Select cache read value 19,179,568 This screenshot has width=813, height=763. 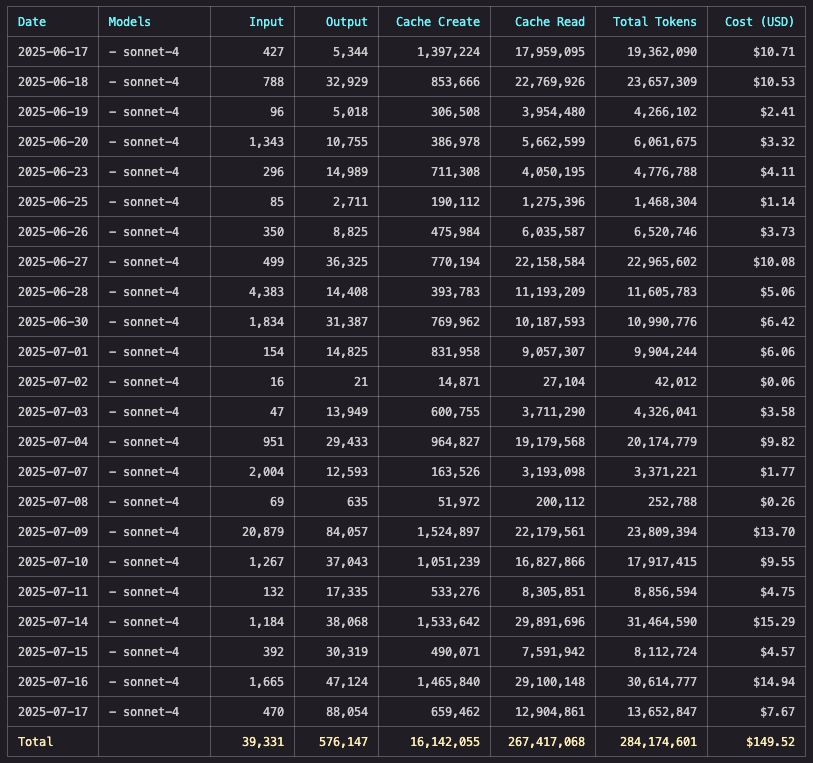[550, 443]
